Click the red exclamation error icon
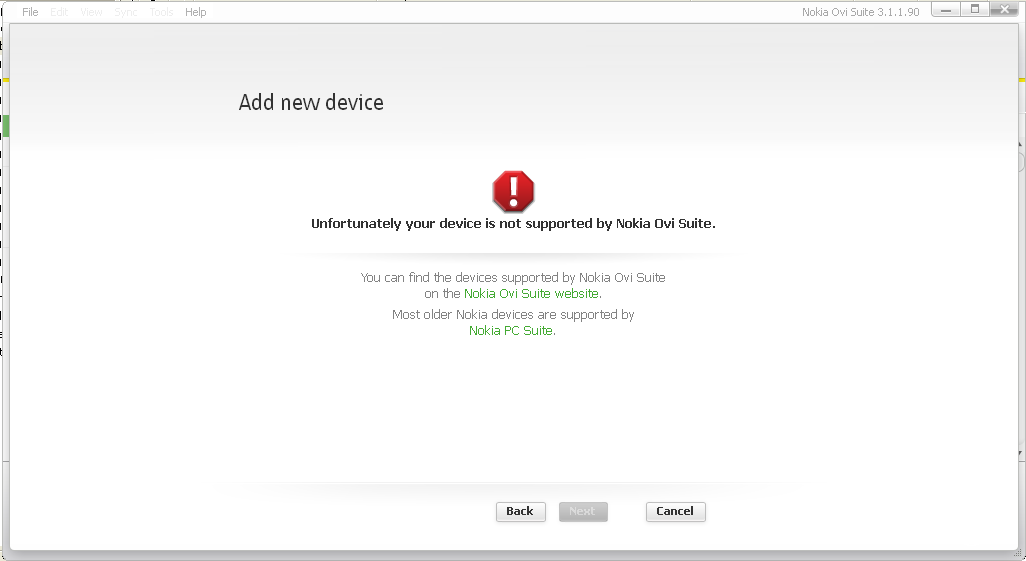This screenshot has height=561, width=1026. pyautogui.click(x=513, y=191)
